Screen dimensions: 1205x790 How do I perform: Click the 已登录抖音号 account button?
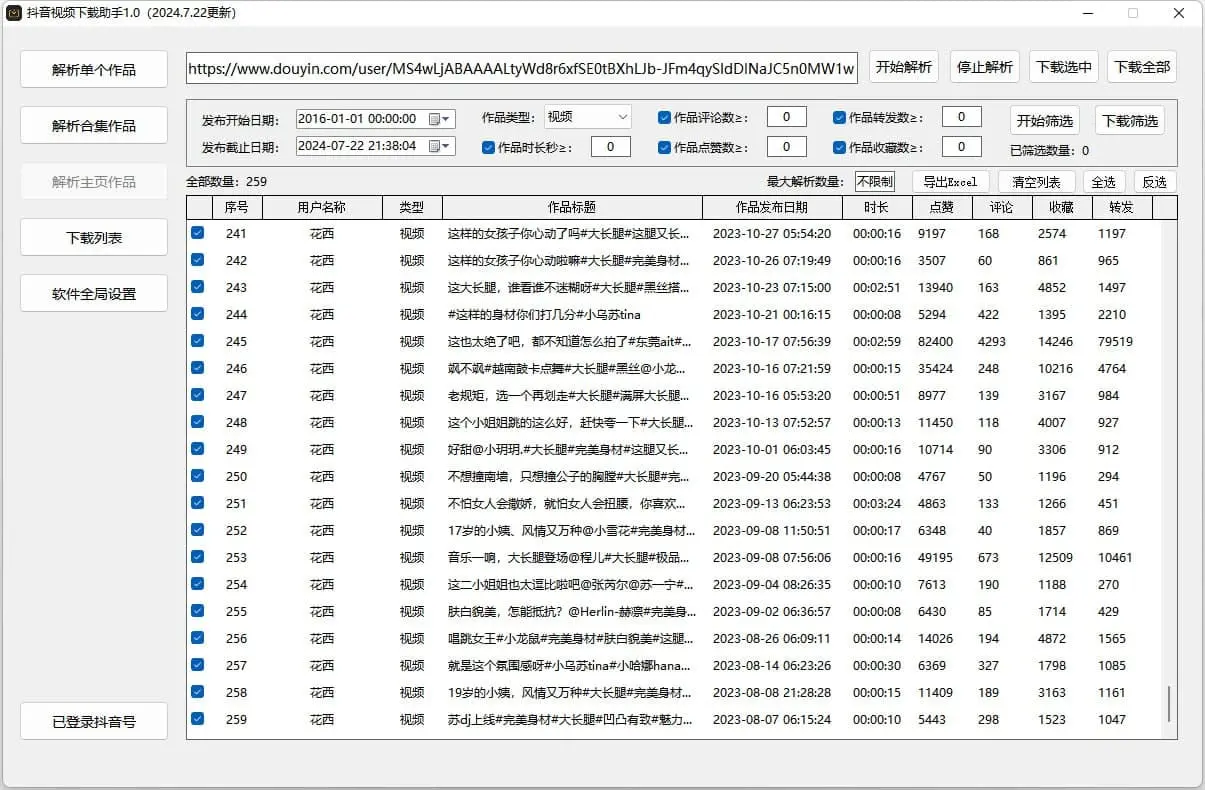tap(93, 720)
